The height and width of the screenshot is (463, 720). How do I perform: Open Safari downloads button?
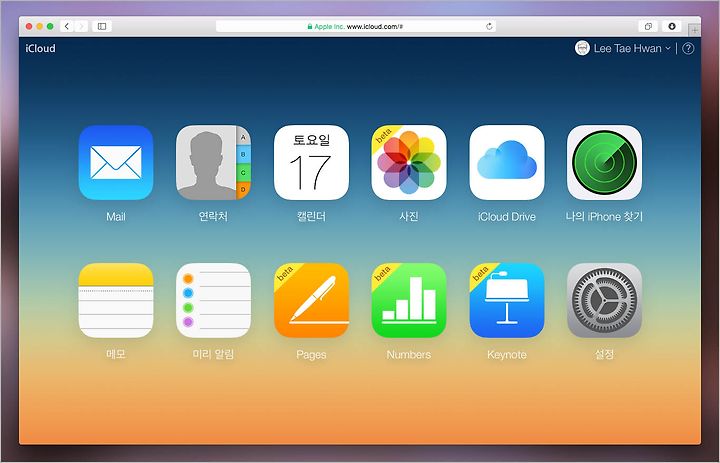(x=671, y=26)
